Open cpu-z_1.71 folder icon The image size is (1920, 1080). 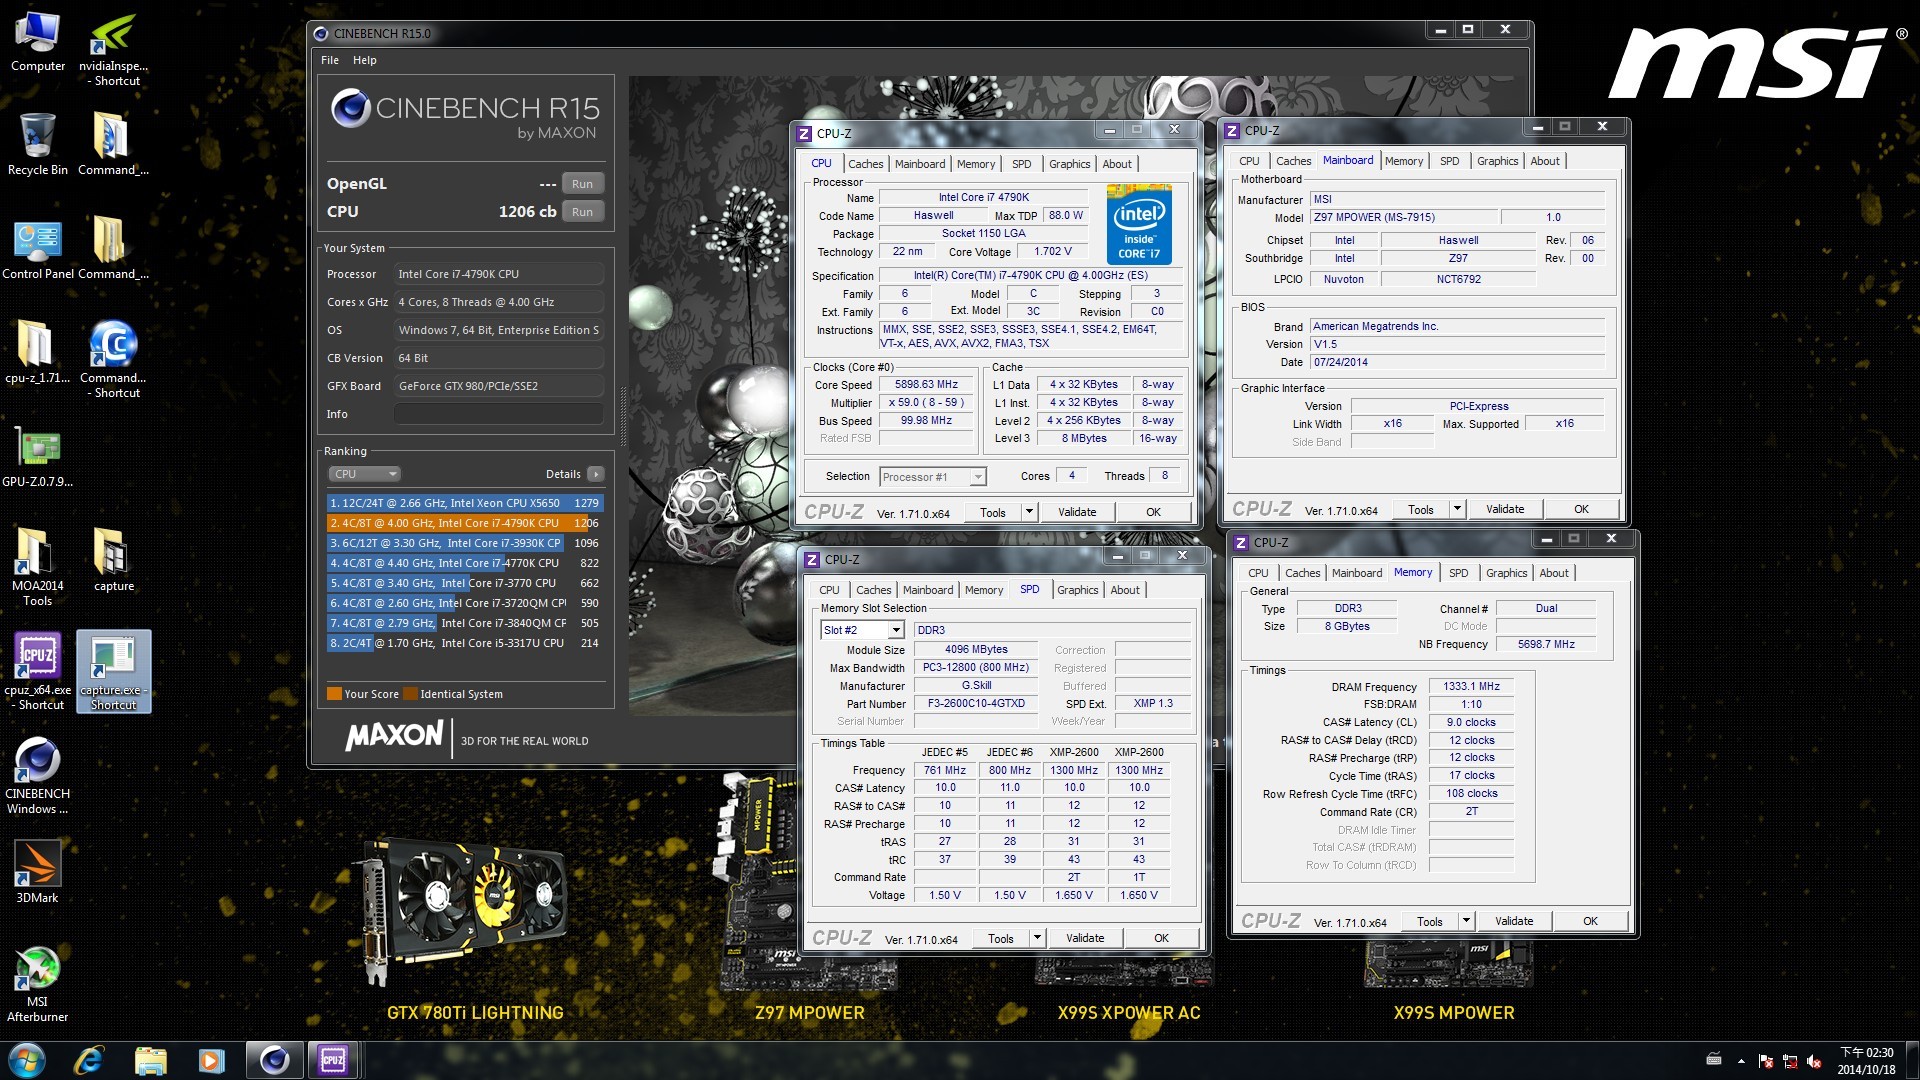coord(38,352)
